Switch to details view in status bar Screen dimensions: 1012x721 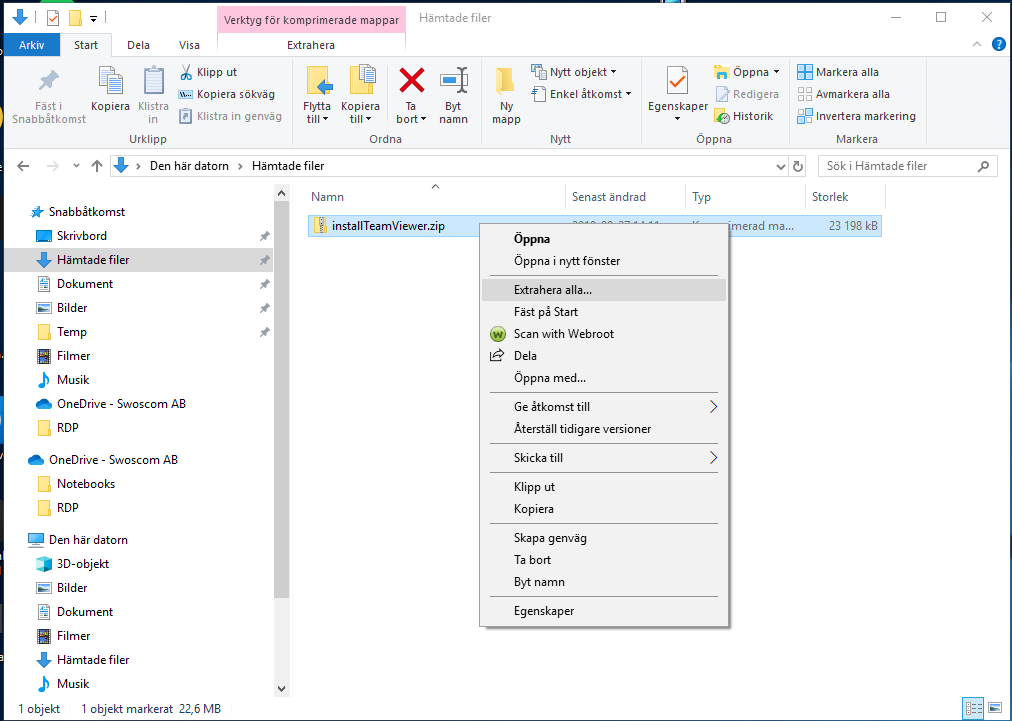pyautogui.click(x=973, y=708)
